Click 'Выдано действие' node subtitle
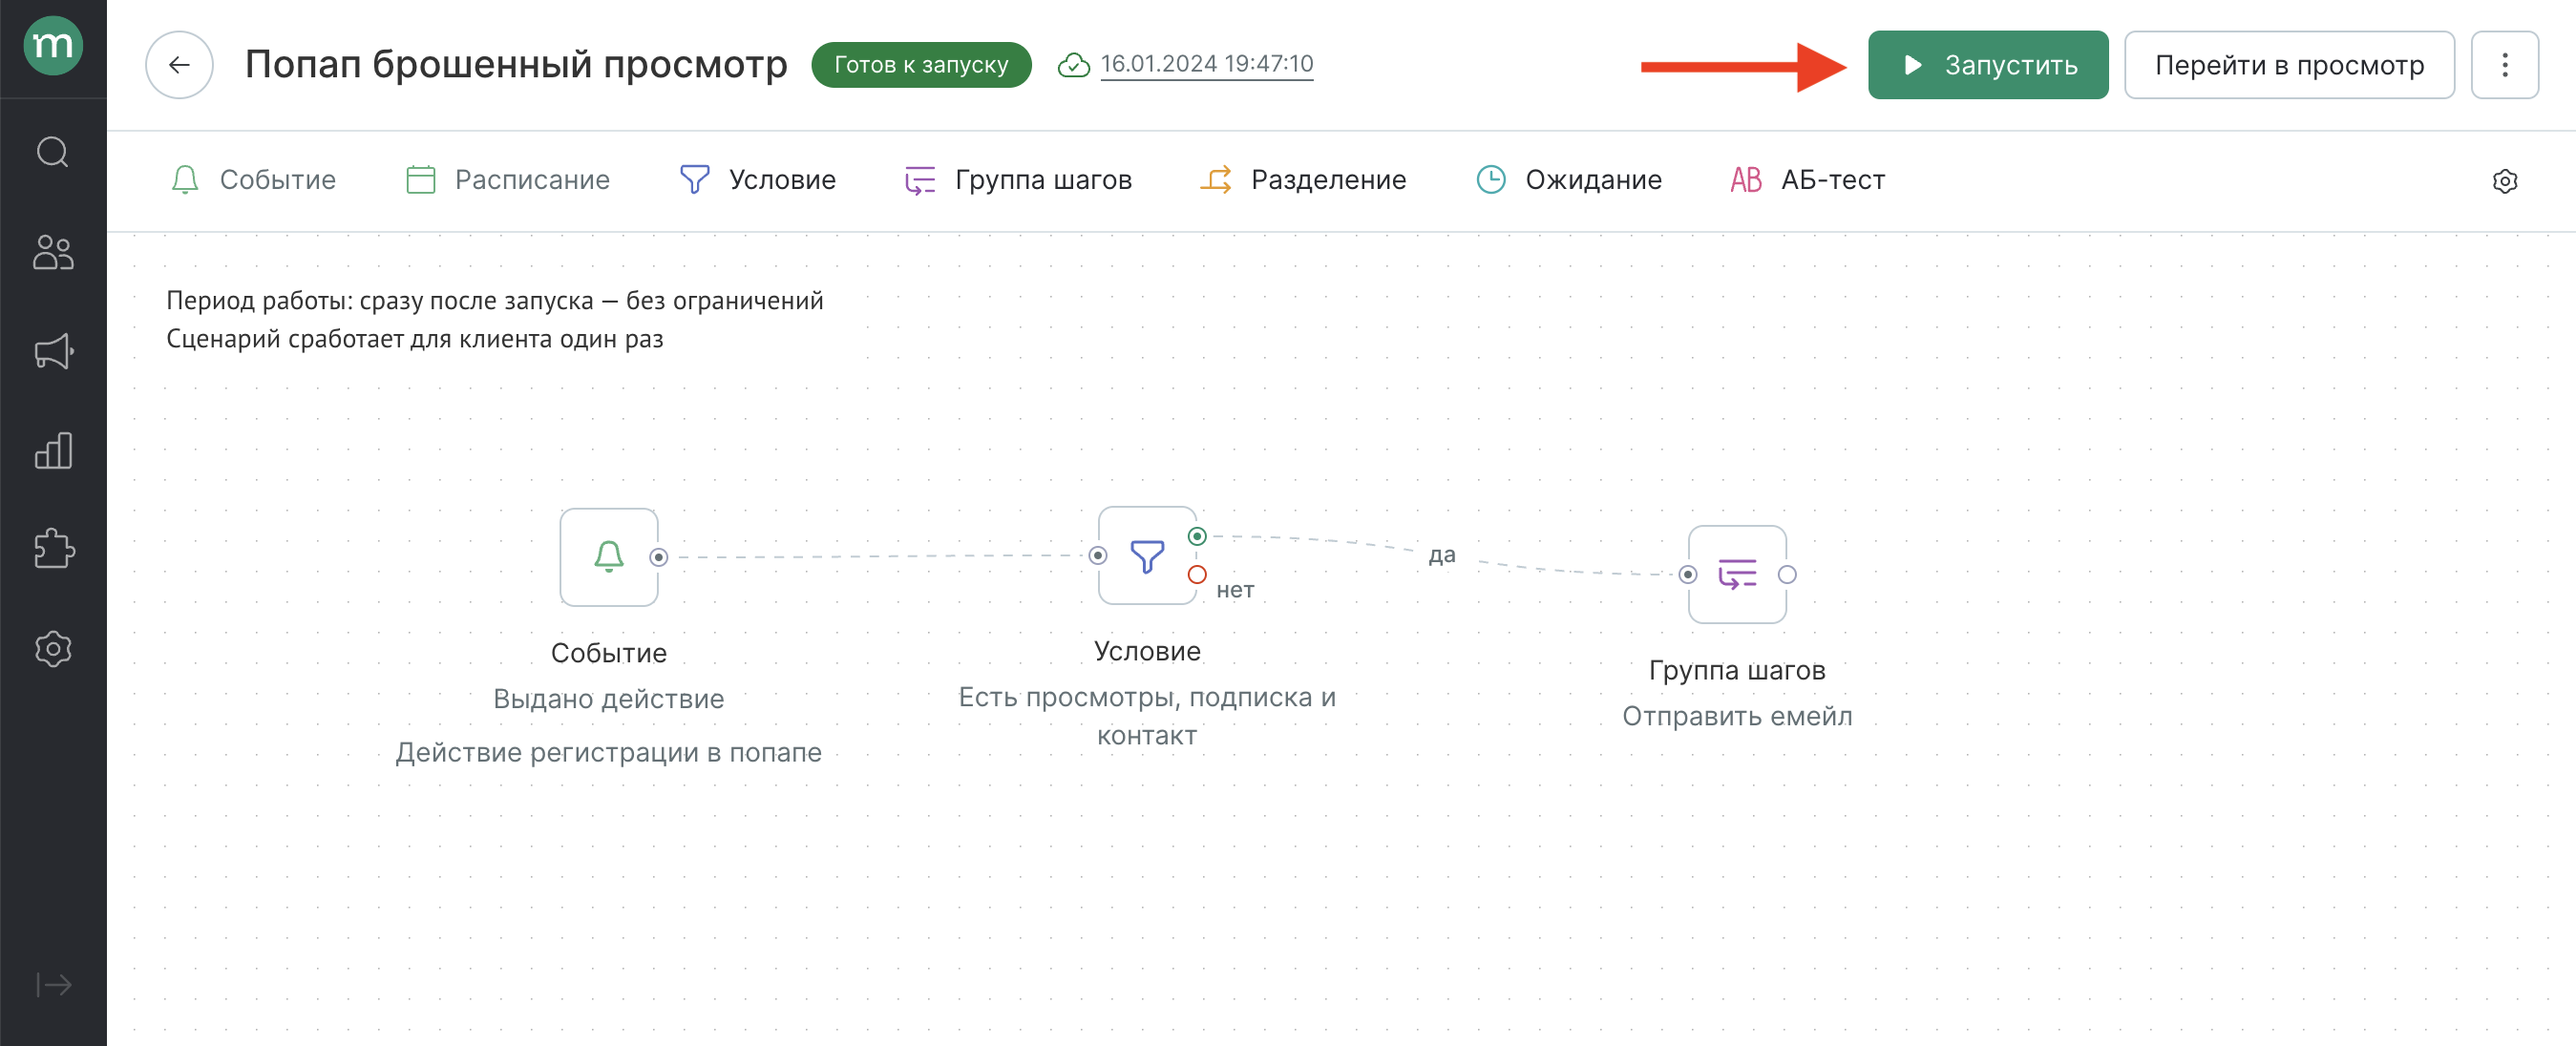 [x=608, y=699]
